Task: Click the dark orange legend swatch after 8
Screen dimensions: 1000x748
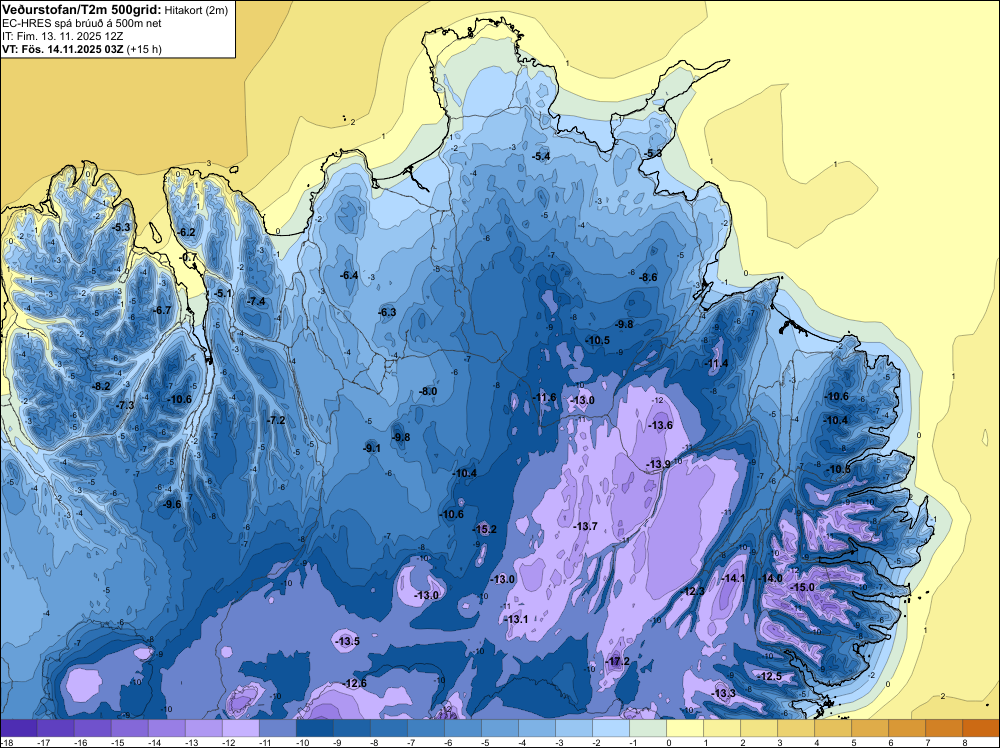Action: (981, 728)
